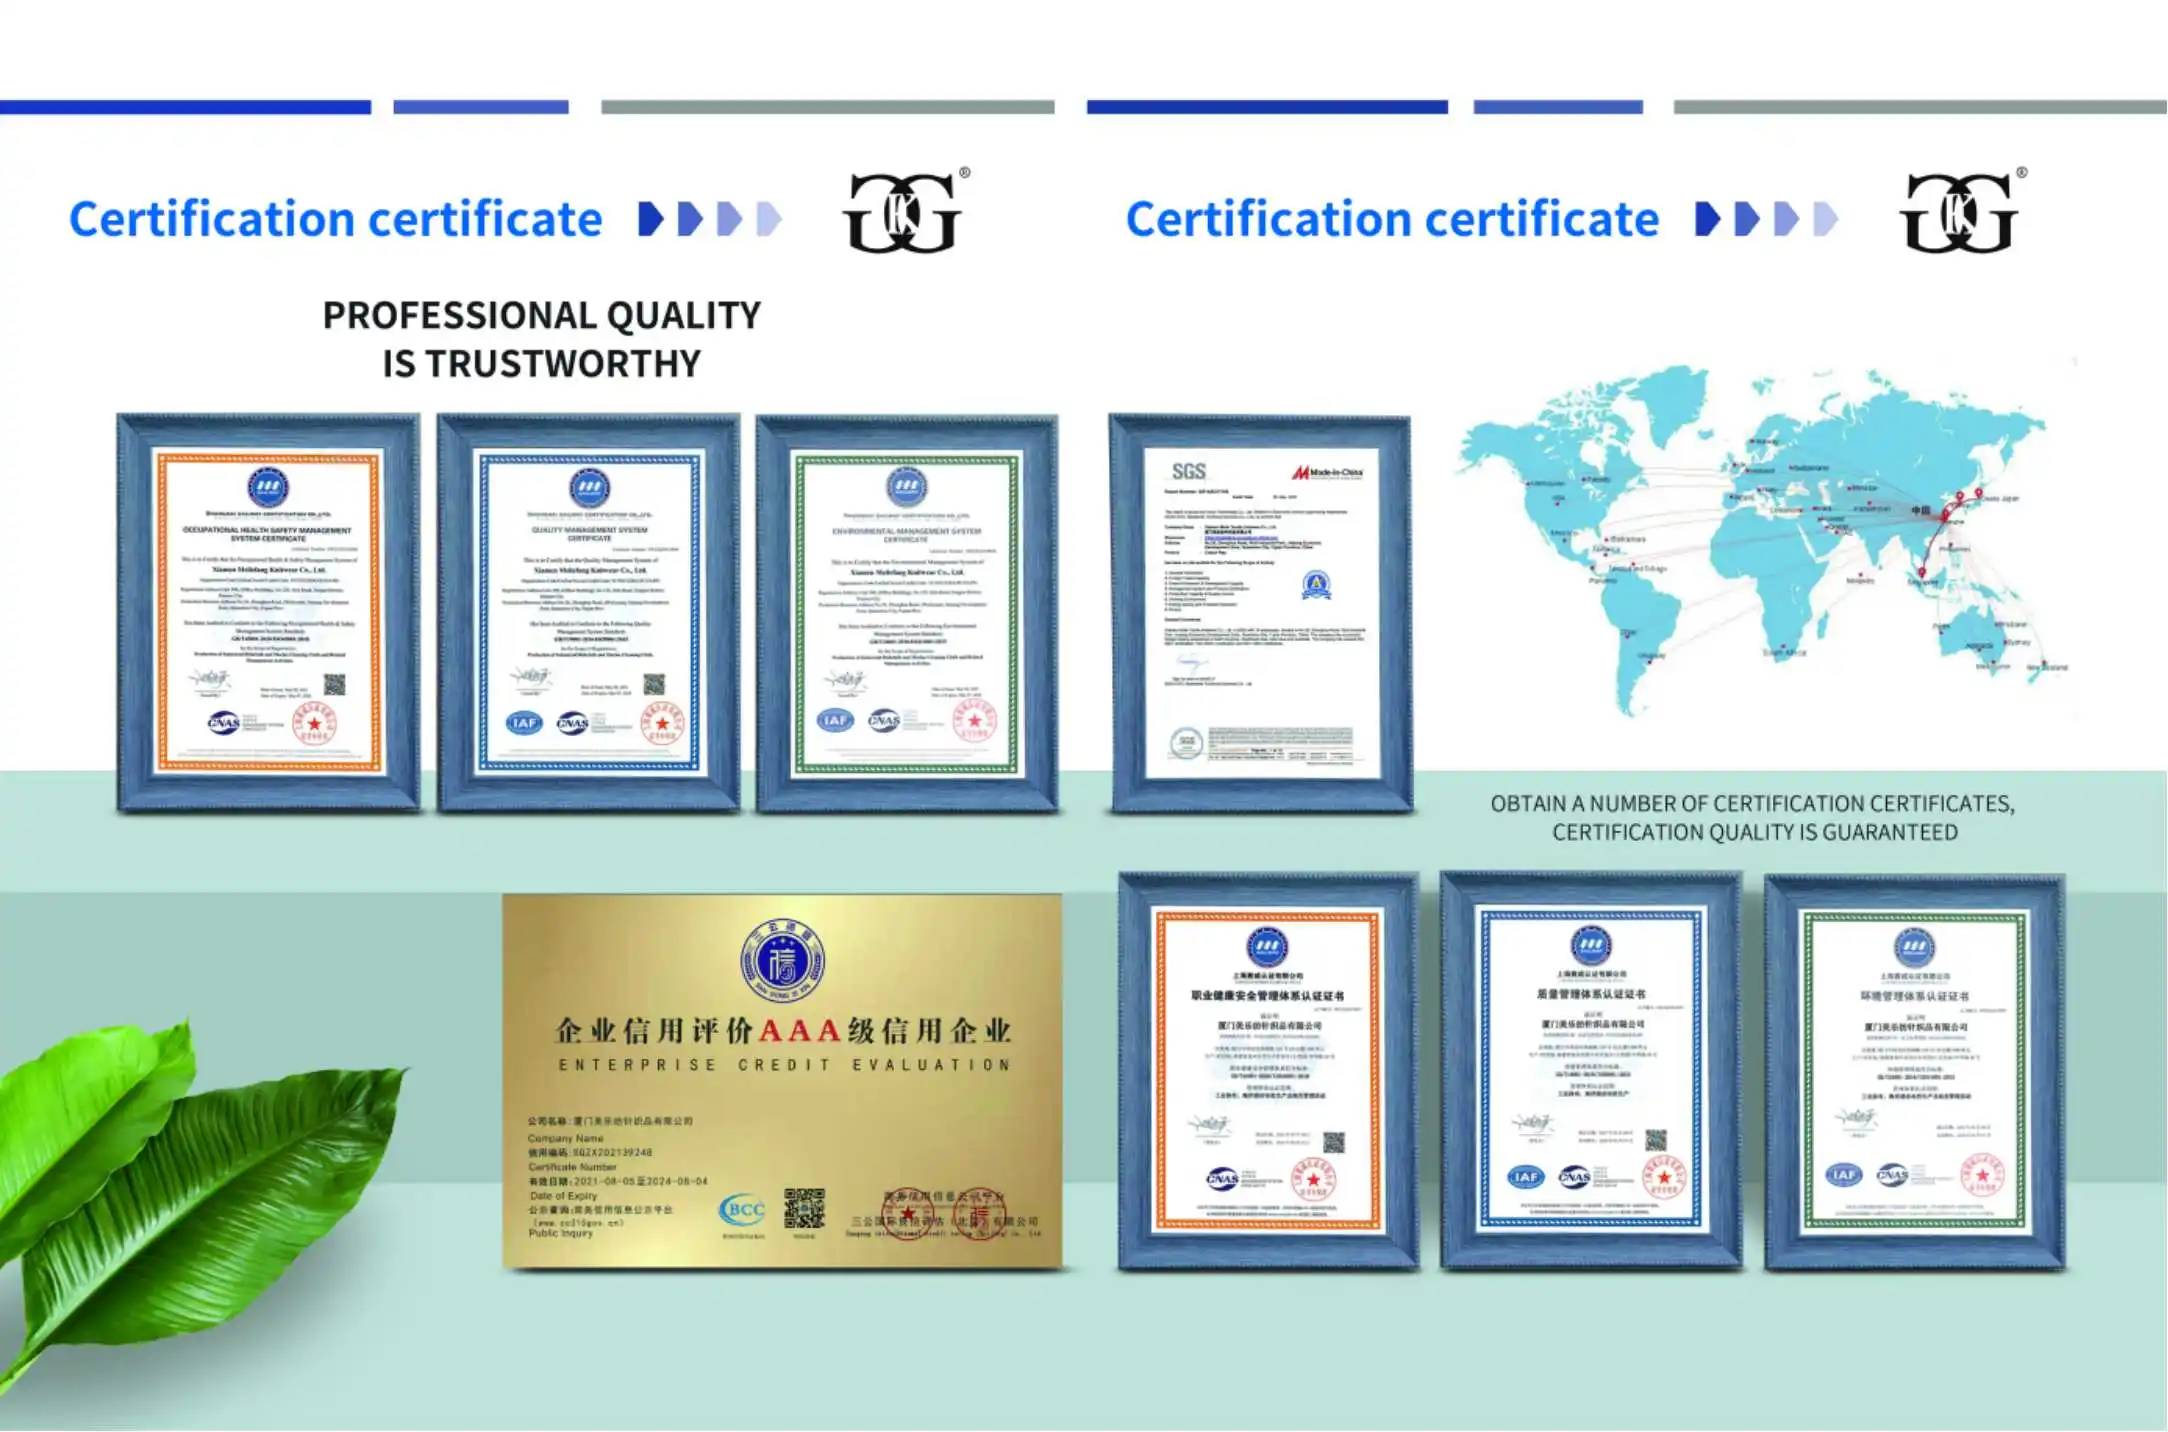Open the blue-bordered quality management certificate
The height and width of the screenshot is (1432, 2168).
[588, 612]
